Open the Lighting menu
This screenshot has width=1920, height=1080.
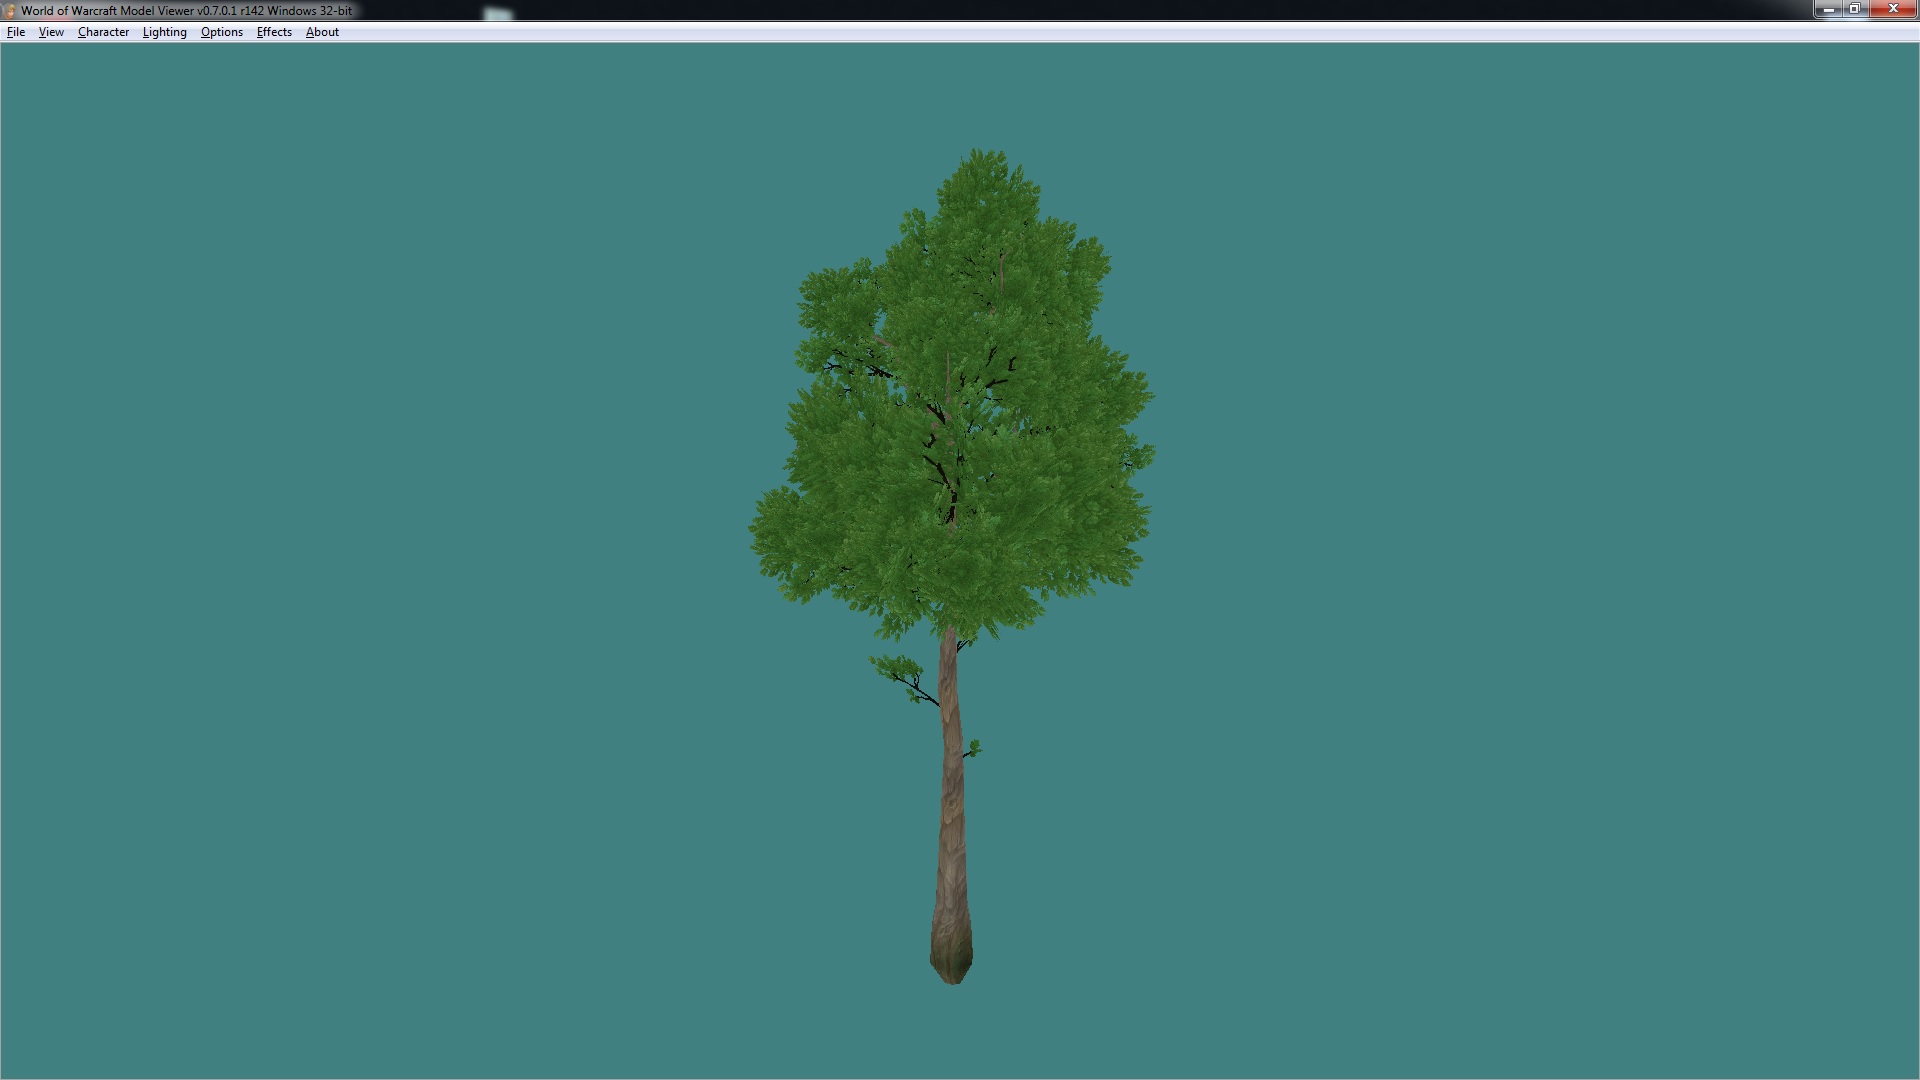pos(164,32)
